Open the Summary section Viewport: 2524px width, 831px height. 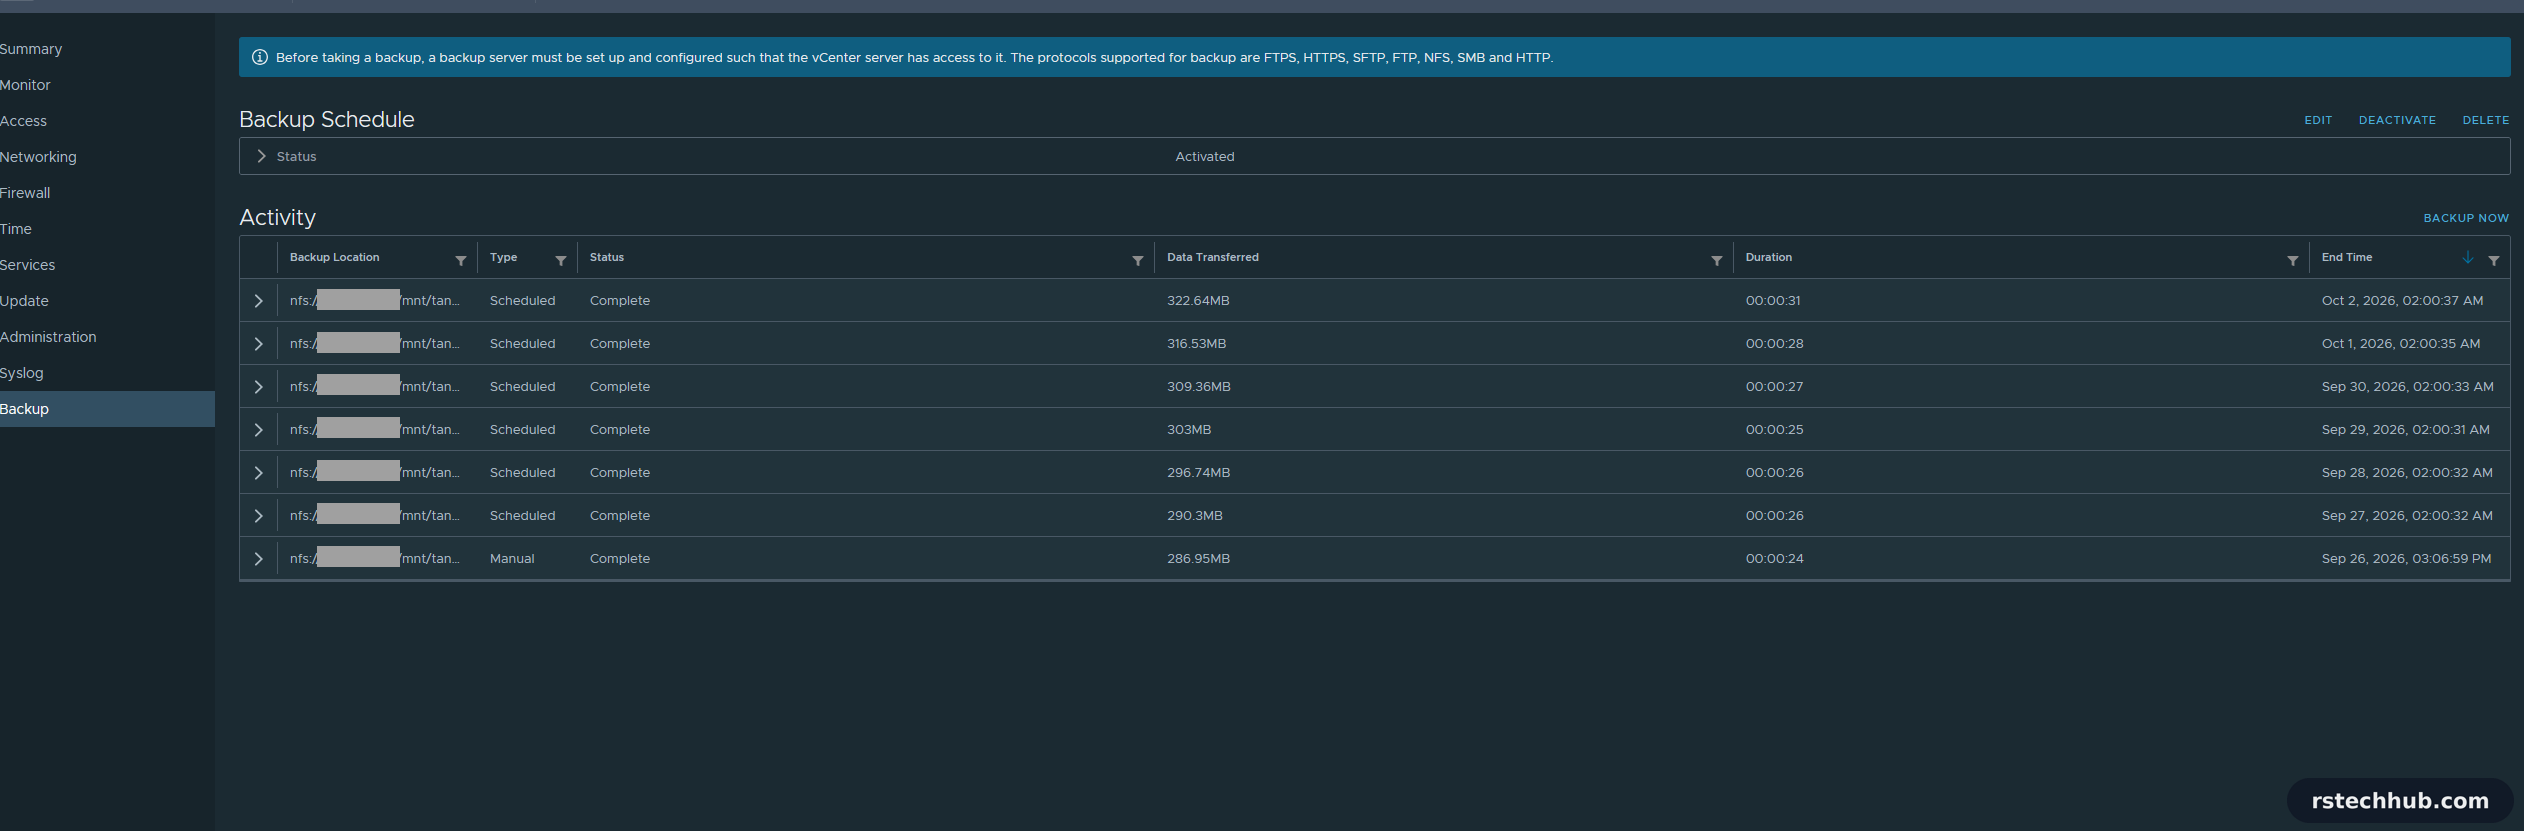tap(31, 49)
